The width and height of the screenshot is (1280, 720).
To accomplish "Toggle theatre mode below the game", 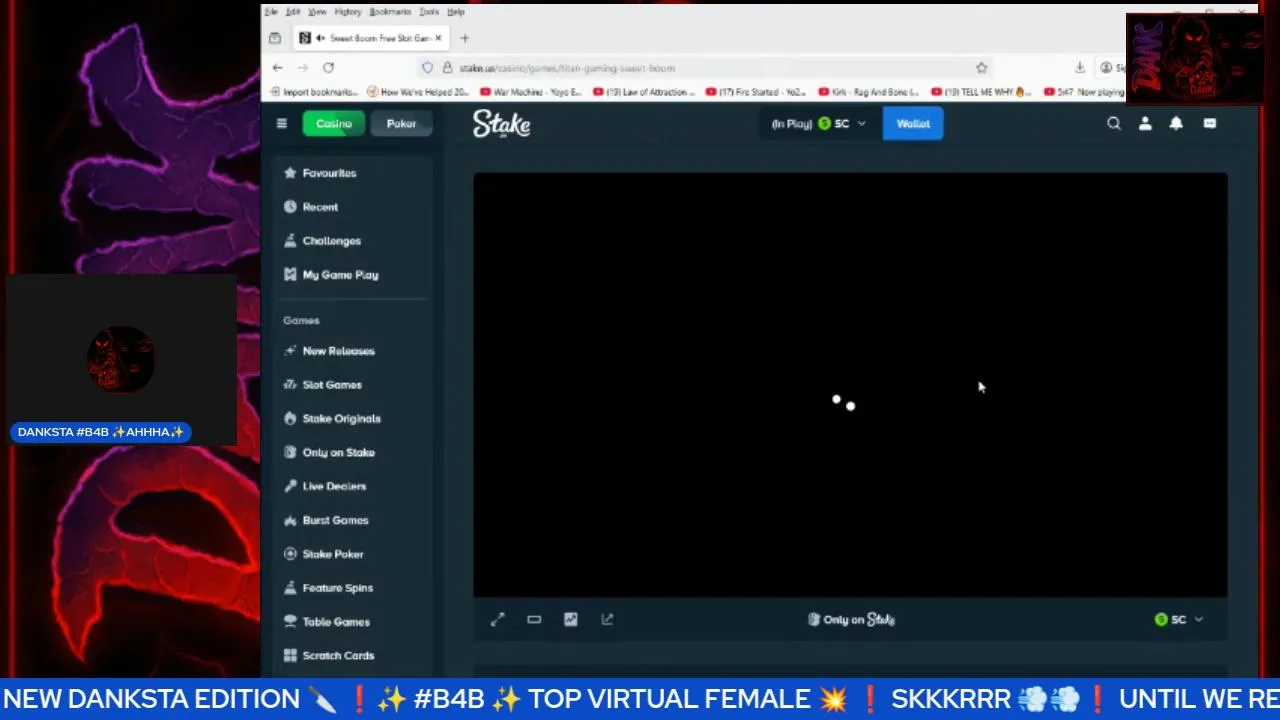I will (x=534, y=620).
